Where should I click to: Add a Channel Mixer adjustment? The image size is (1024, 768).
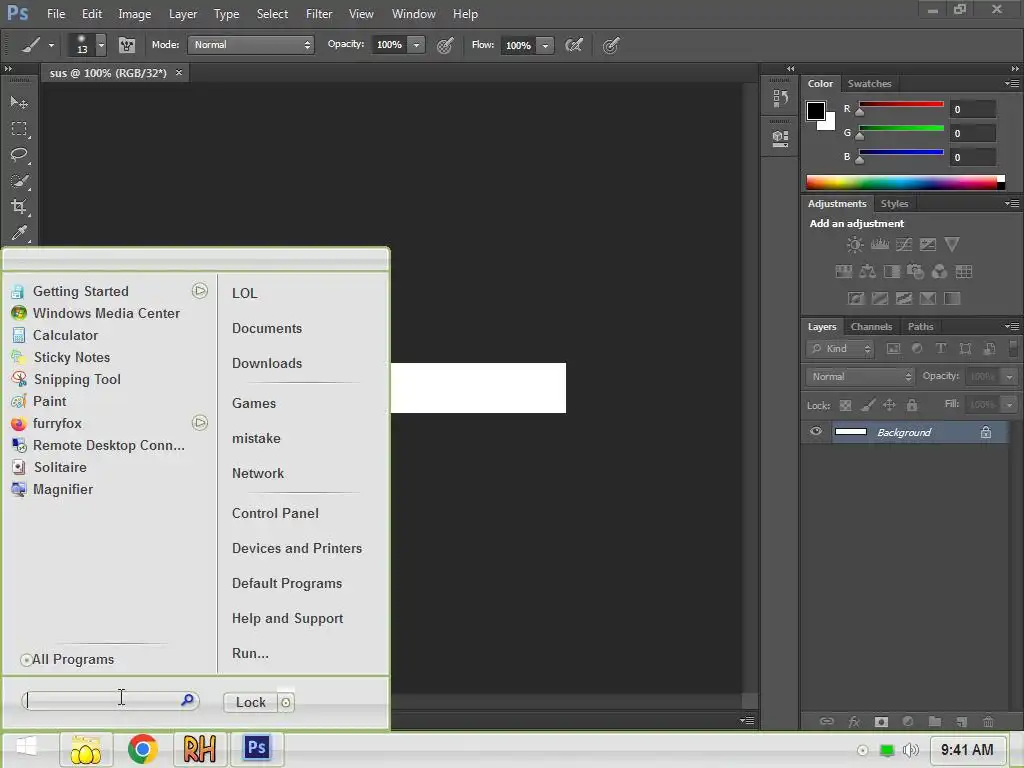[x=940, y=272]
